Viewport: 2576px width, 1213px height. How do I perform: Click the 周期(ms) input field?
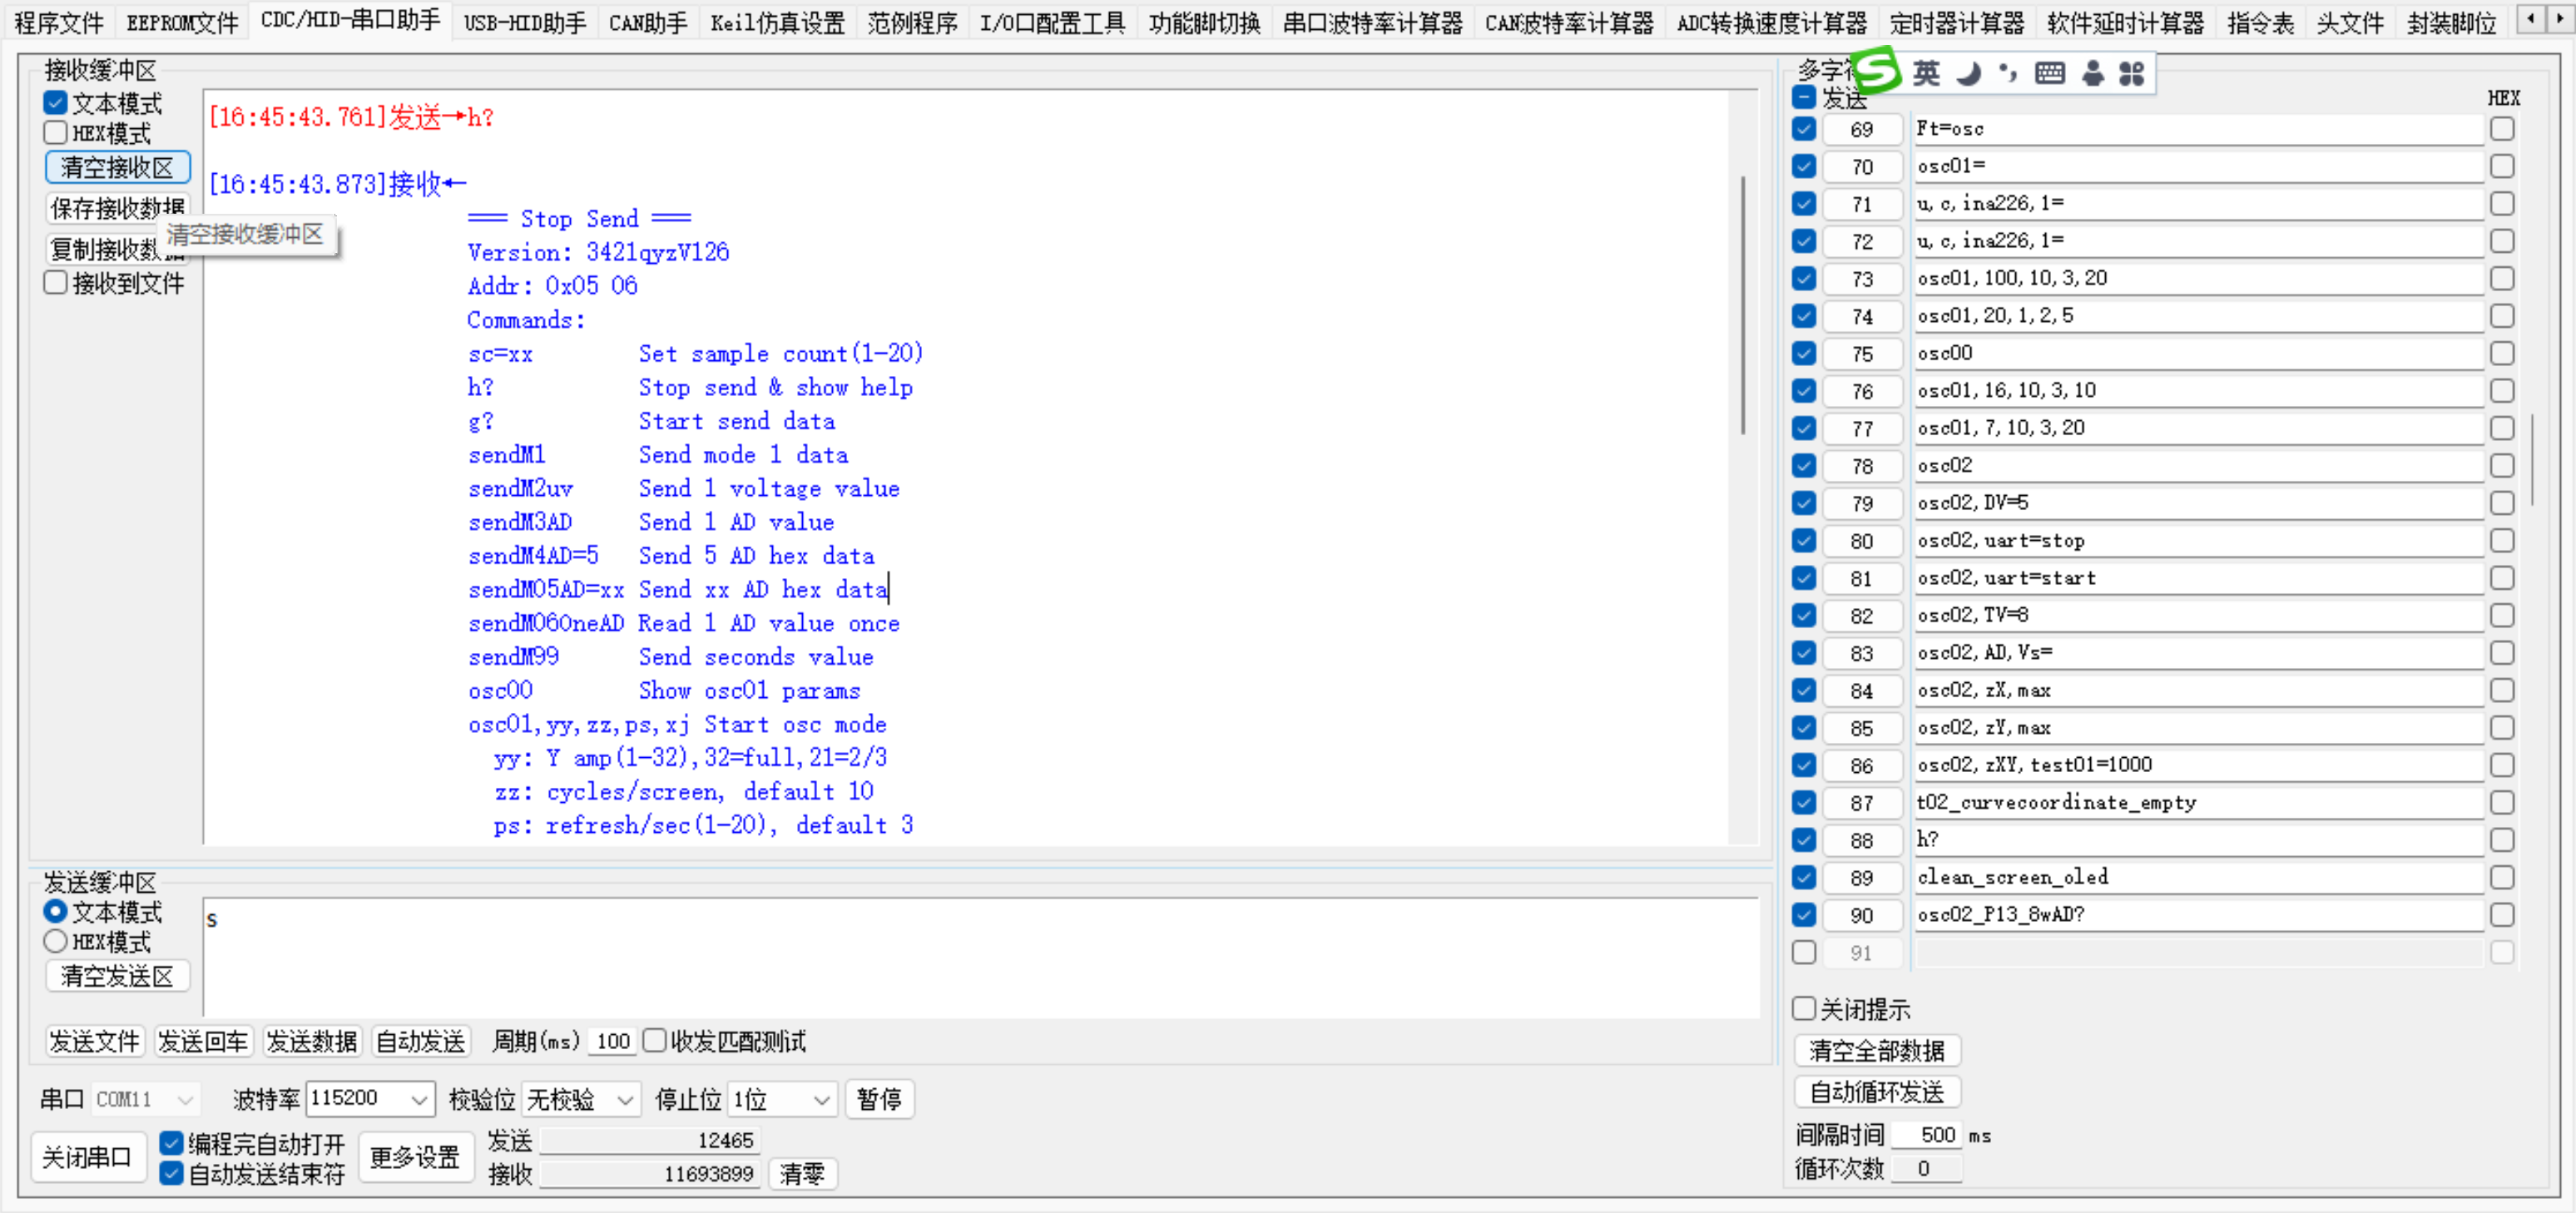[x=613, y=1042]
